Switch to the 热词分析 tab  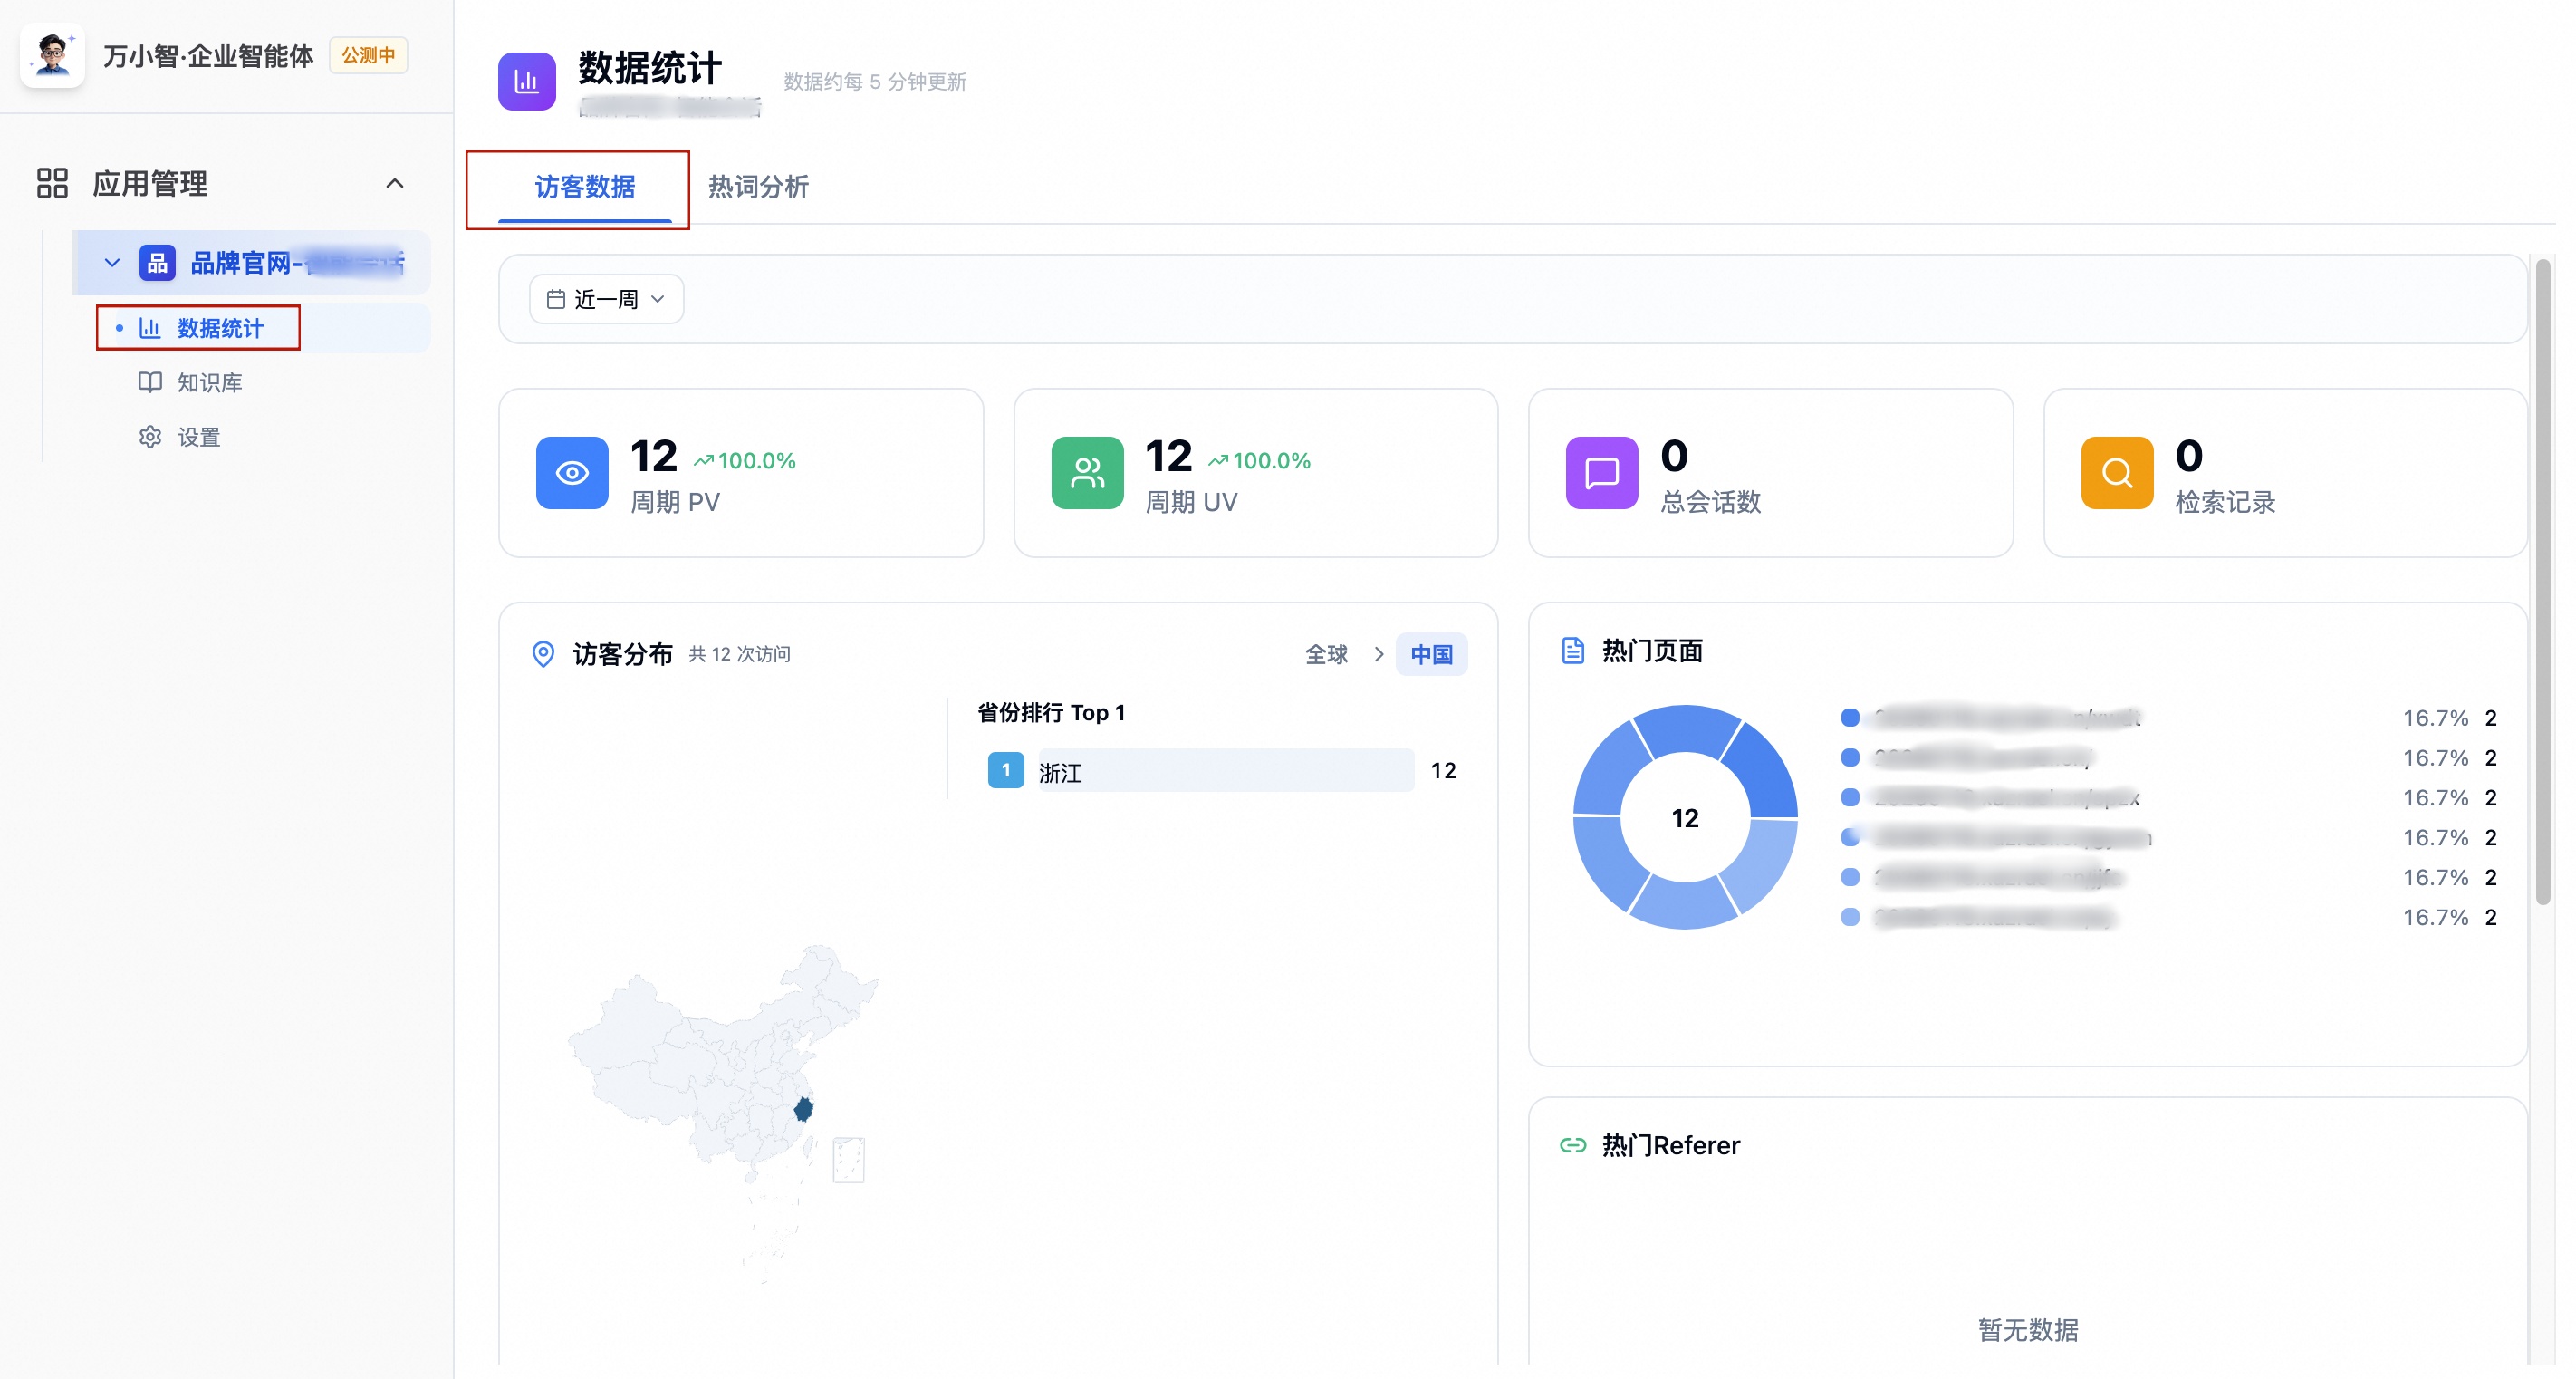click(x=757, y=187)
